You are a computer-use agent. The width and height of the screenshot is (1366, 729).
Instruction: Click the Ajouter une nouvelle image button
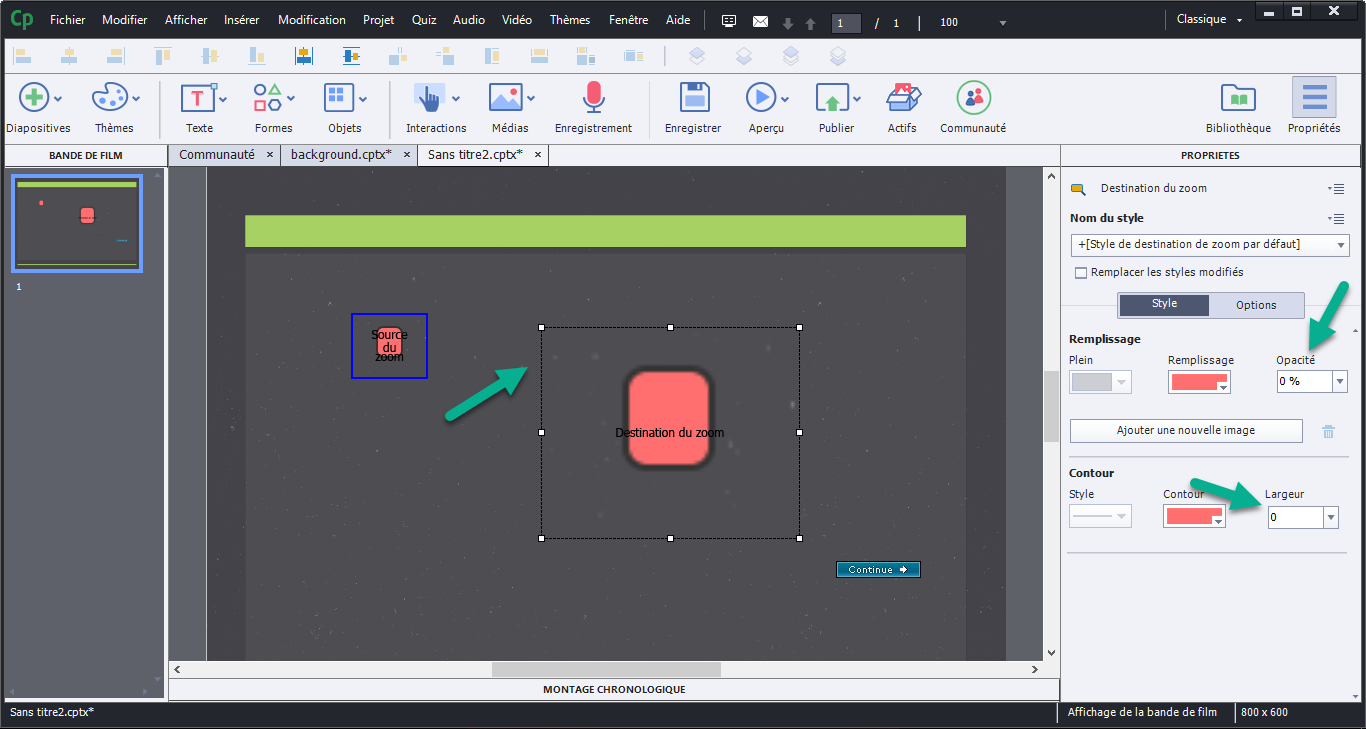coord(1186,430)
